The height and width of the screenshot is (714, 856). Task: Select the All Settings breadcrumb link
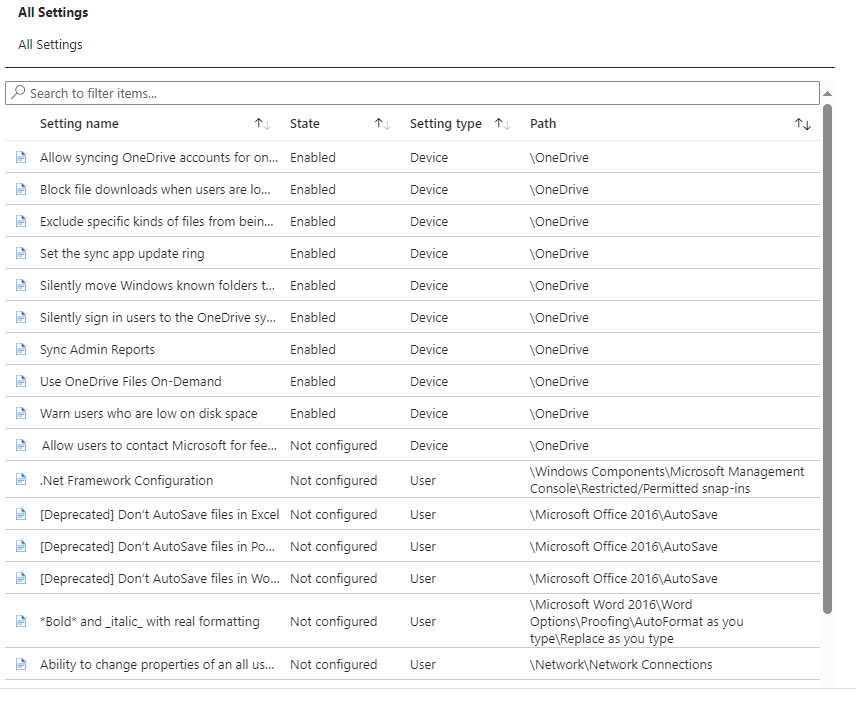49,44
